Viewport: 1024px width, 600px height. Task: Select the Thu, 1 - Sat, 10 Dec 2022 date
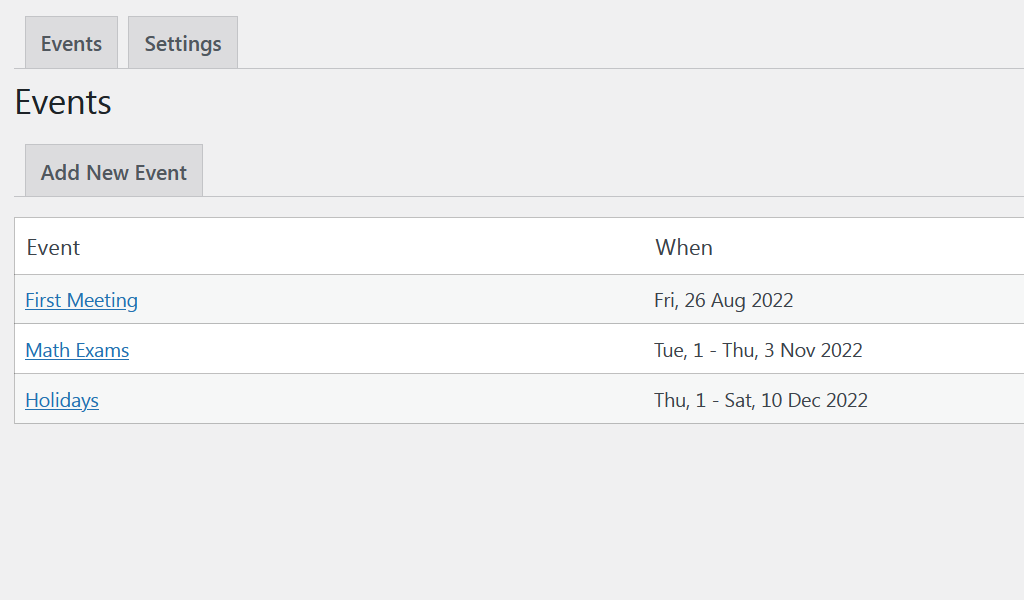click(761, 400)
